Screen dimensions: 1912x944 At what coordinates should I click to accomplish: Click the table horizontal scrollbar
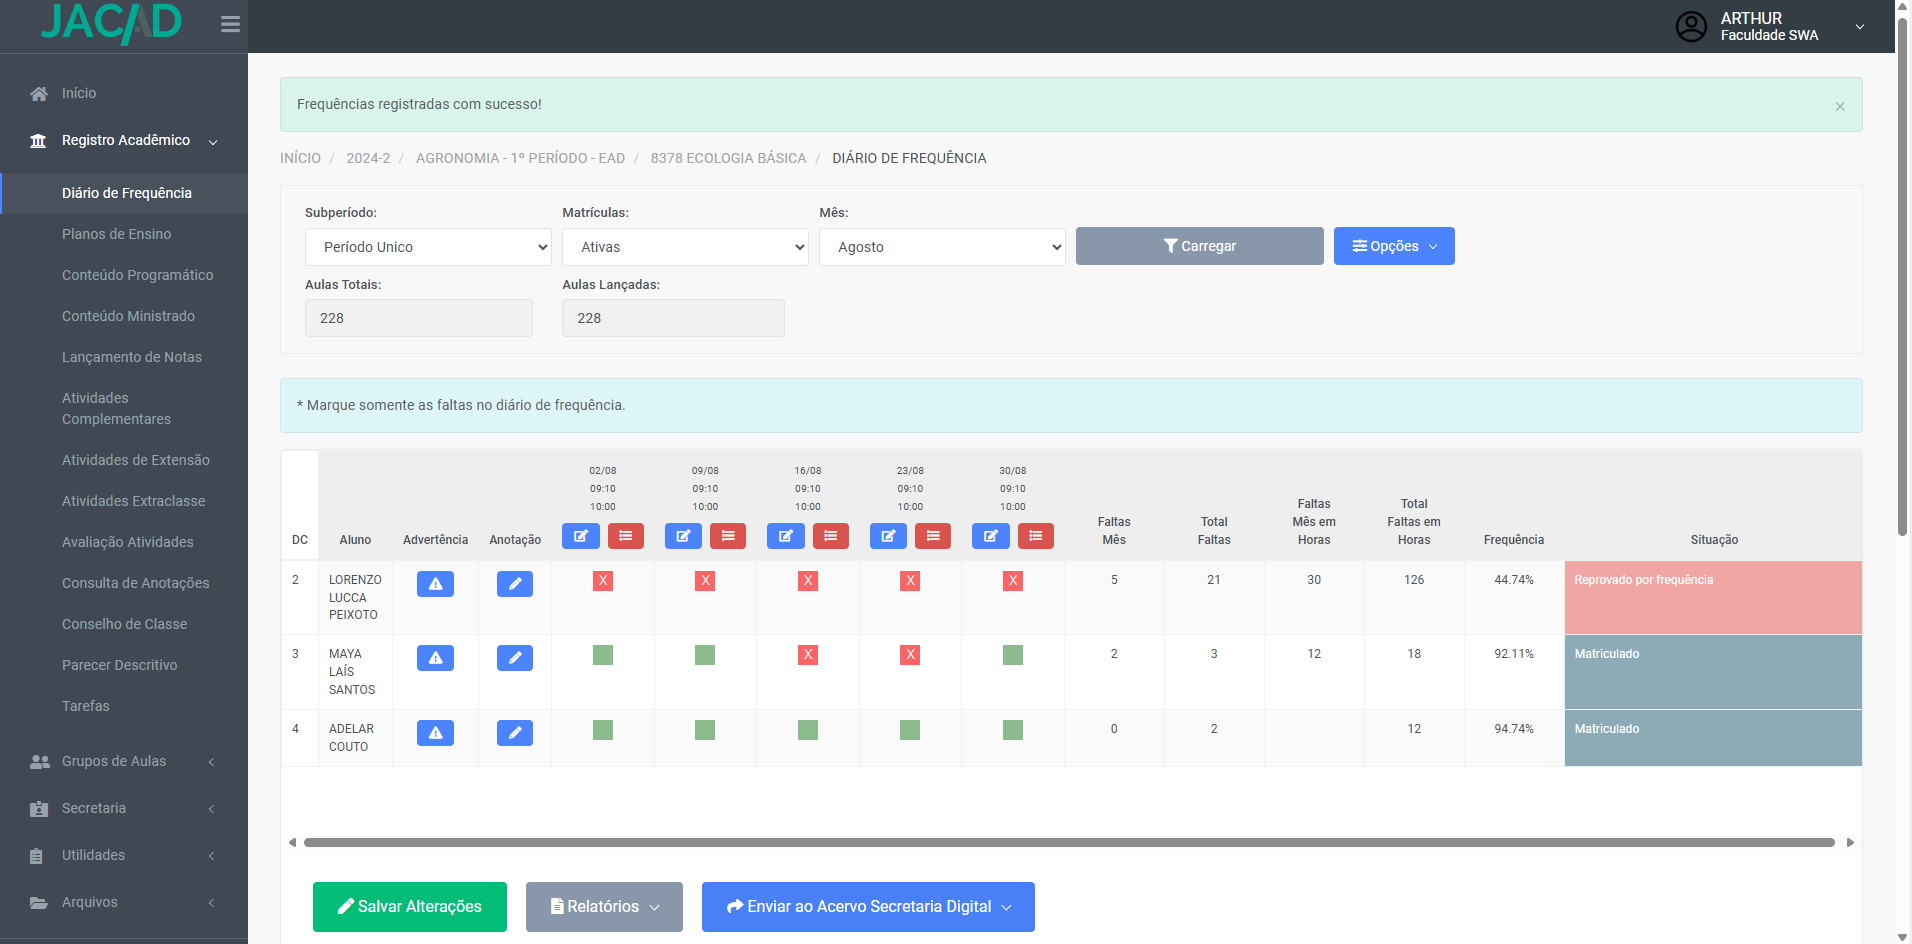(1069, 842)
